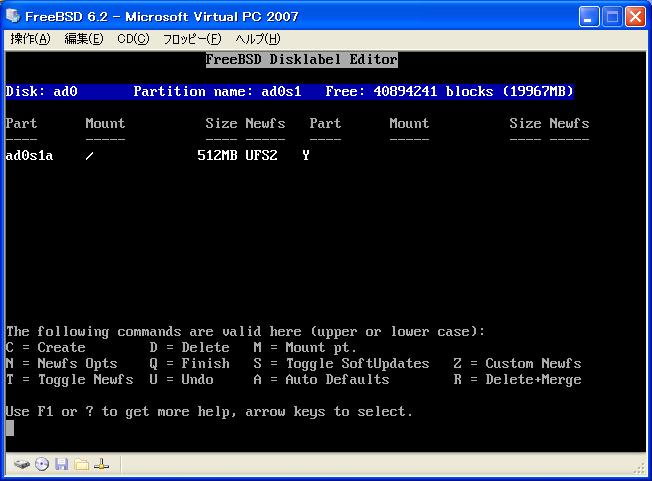Click the window resize grip corner

(x=640, y=469)
